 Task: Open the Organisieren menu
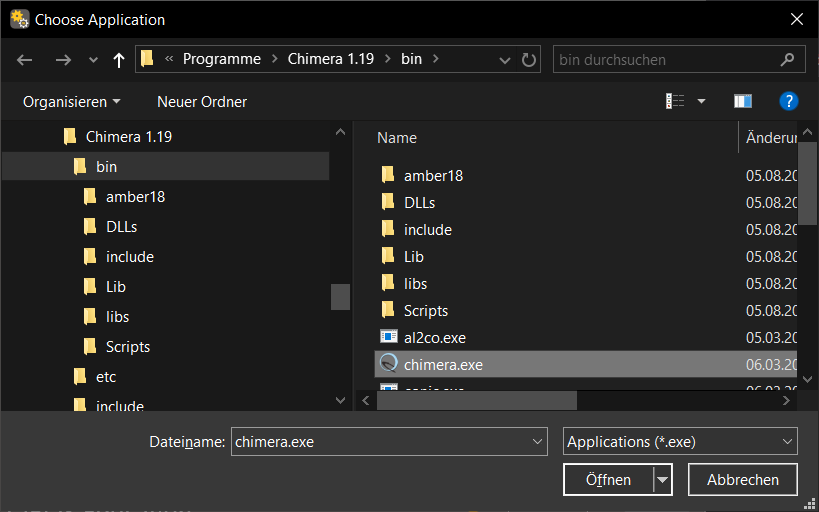[72, 101]
